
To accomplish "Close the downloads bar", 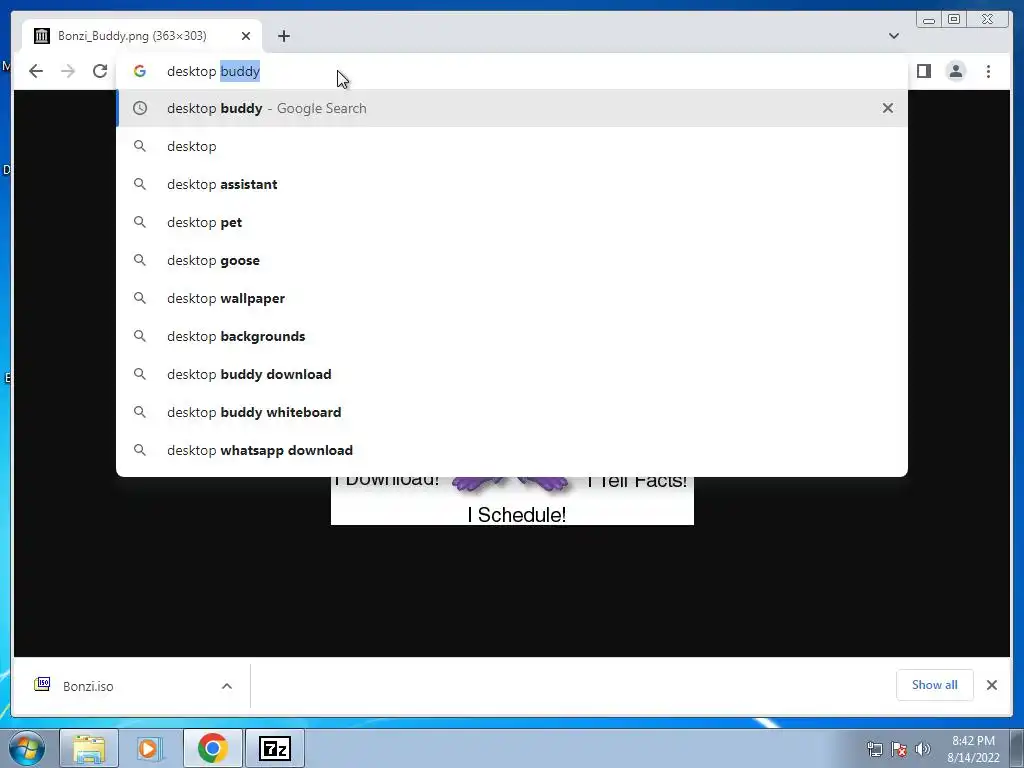I will tap(991, 685).
